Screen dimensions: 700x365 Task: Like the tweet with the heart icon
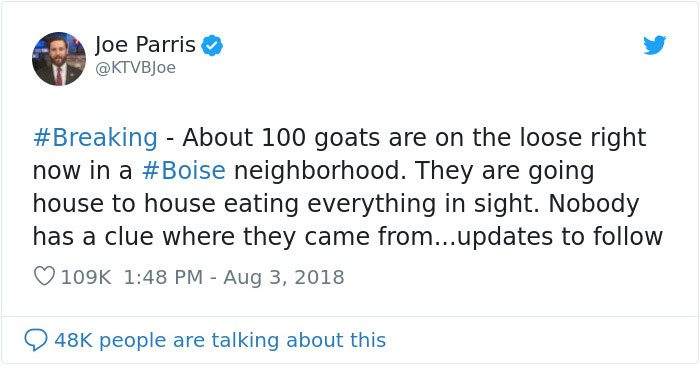click(44, 276)
